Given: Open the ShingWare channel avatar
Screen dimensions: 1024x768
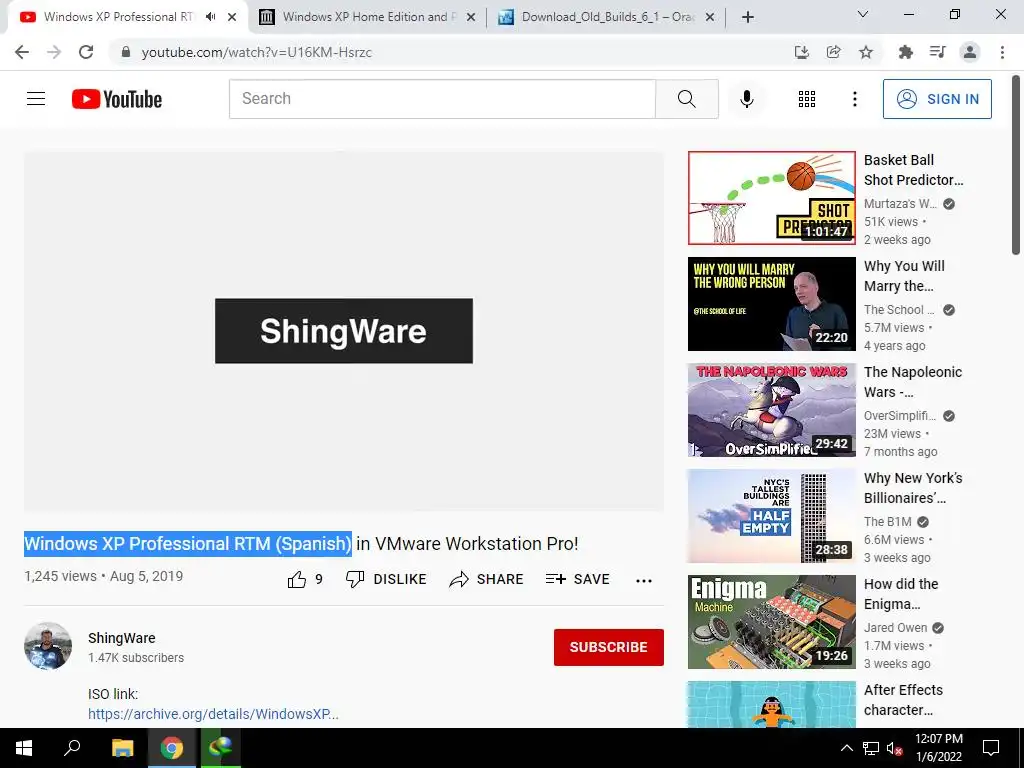Looking at the screenshot, I should (x=48, y=646).
